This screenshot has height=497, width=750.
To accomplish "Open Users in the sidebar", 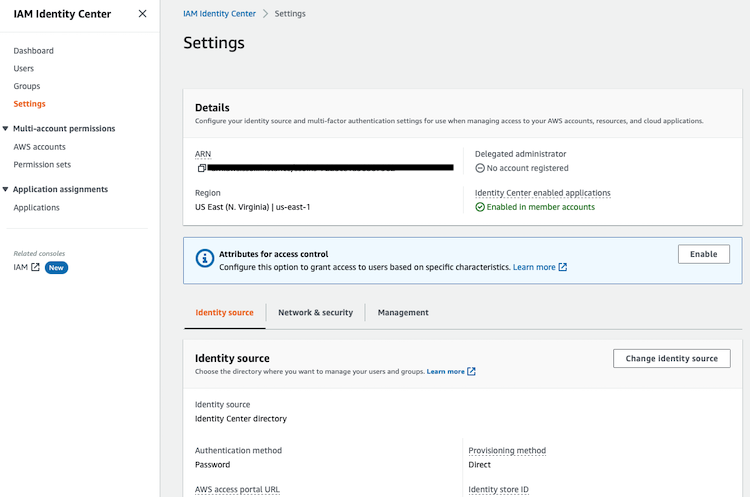I will point(23,68).
